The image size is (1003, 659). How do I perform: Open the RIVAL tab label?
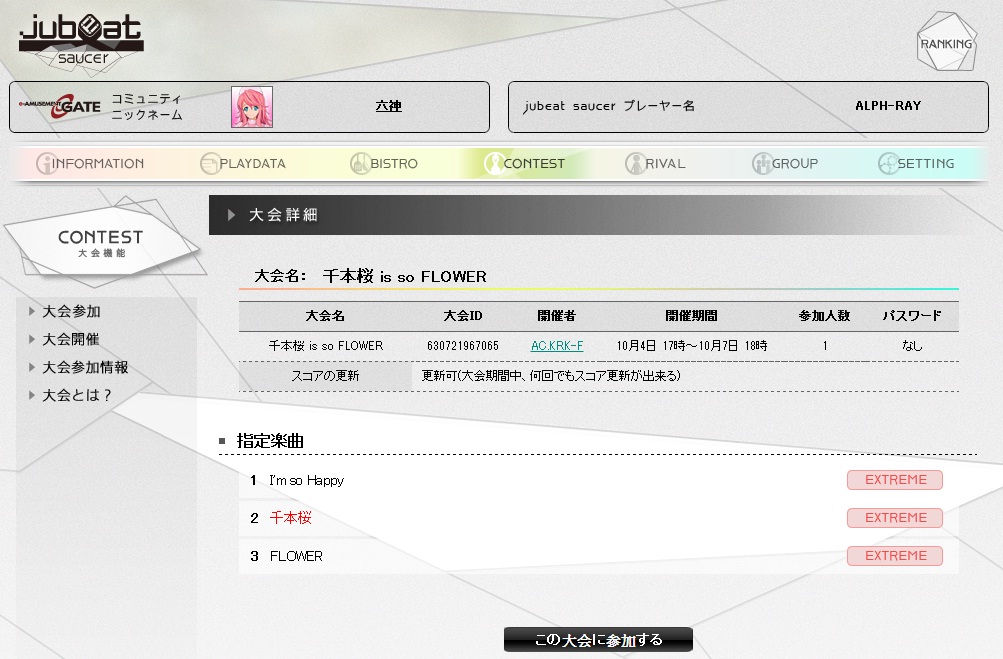[x=665, y=164]
